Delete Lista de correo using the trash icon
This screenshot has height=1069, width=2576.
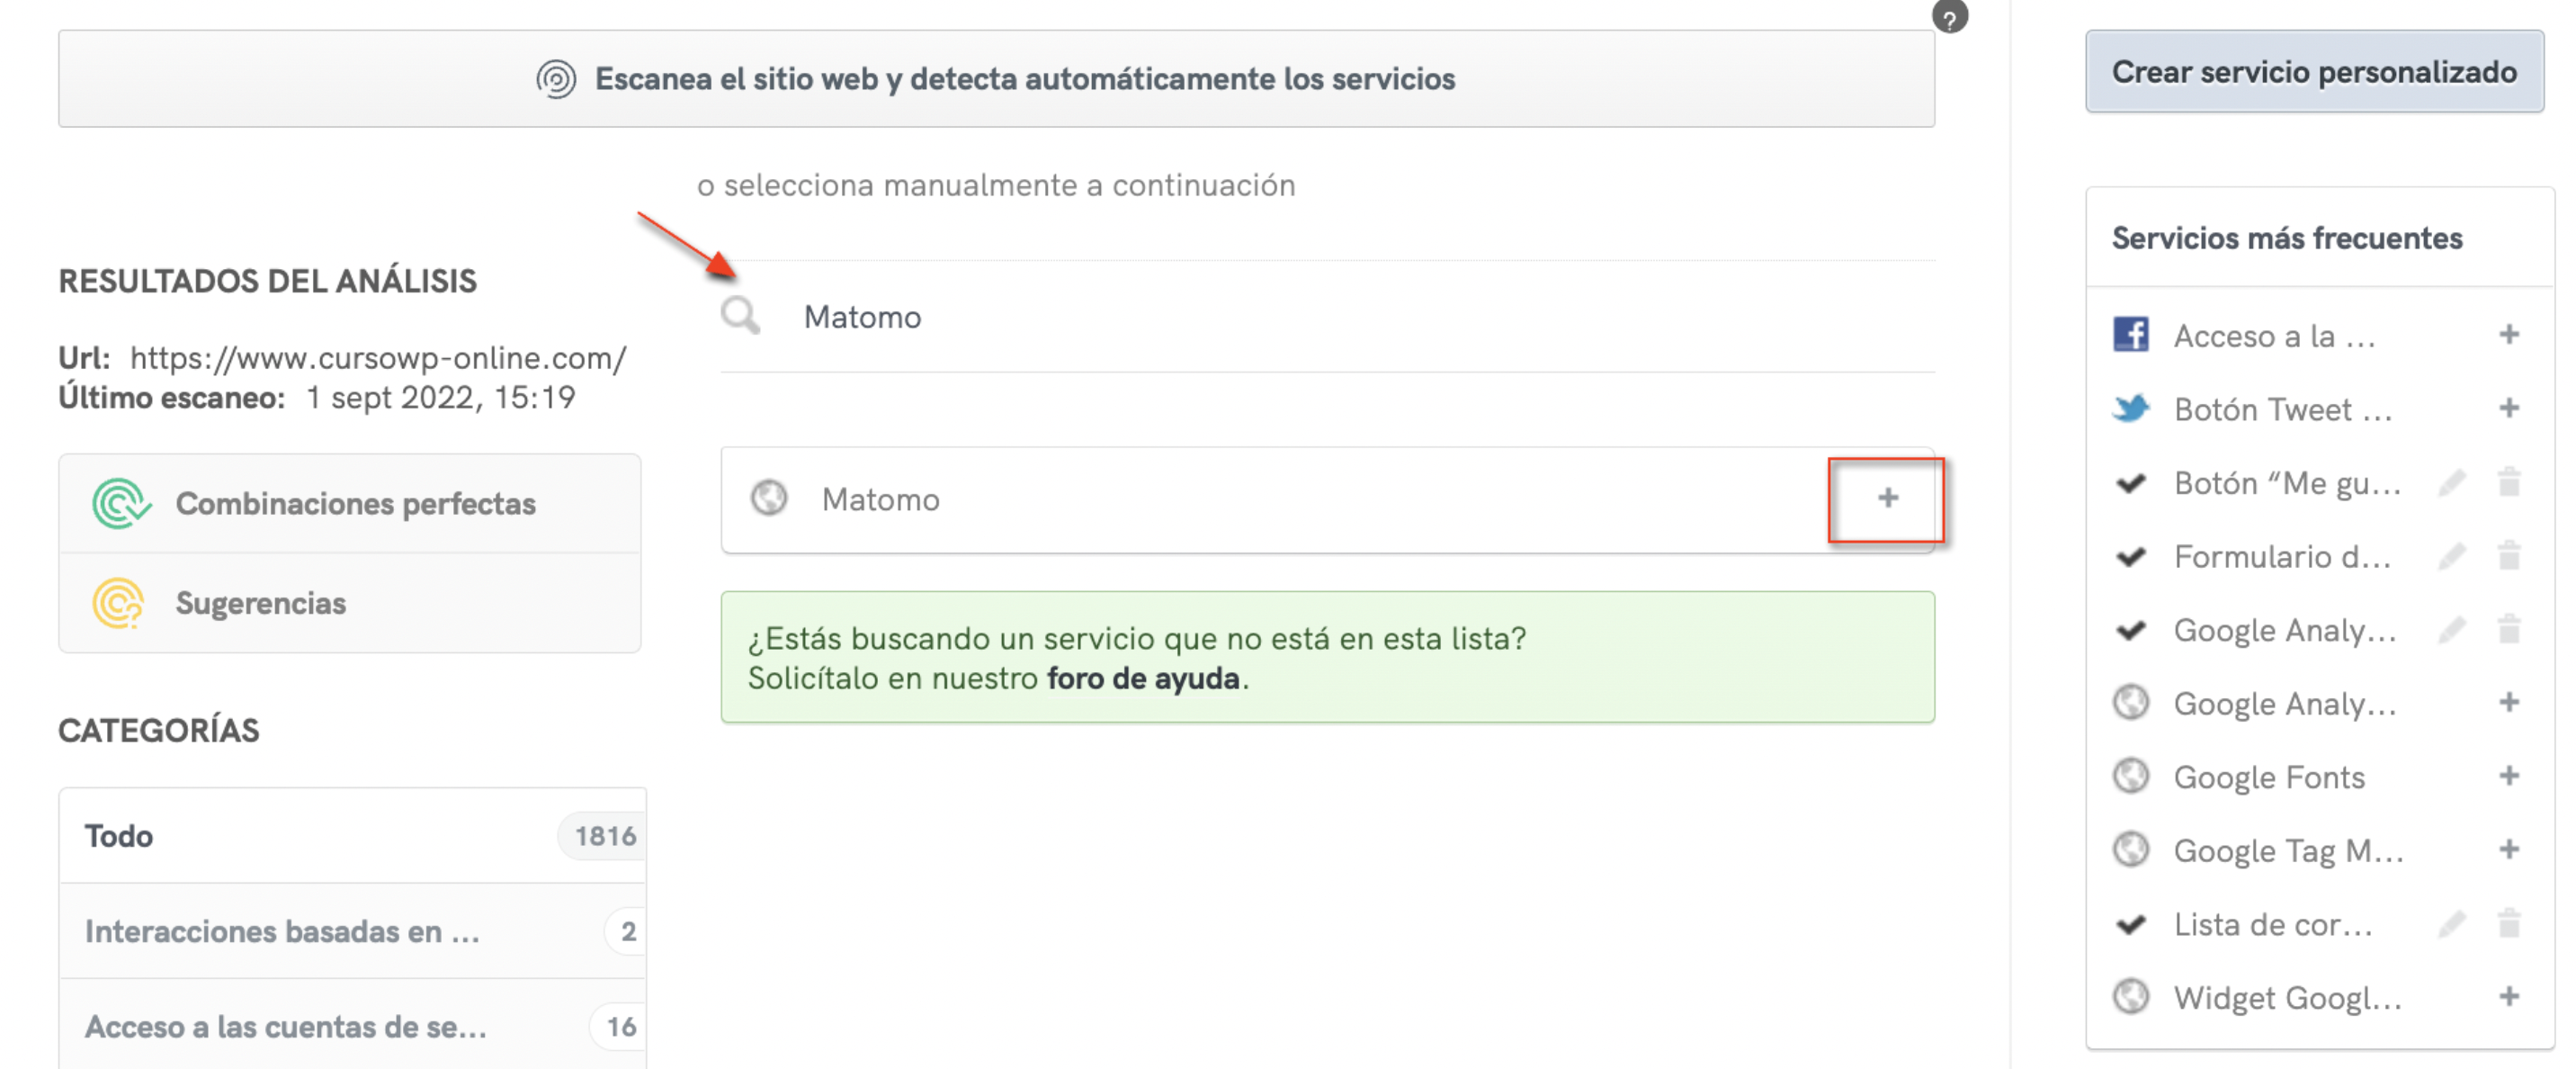point(2512,923)
